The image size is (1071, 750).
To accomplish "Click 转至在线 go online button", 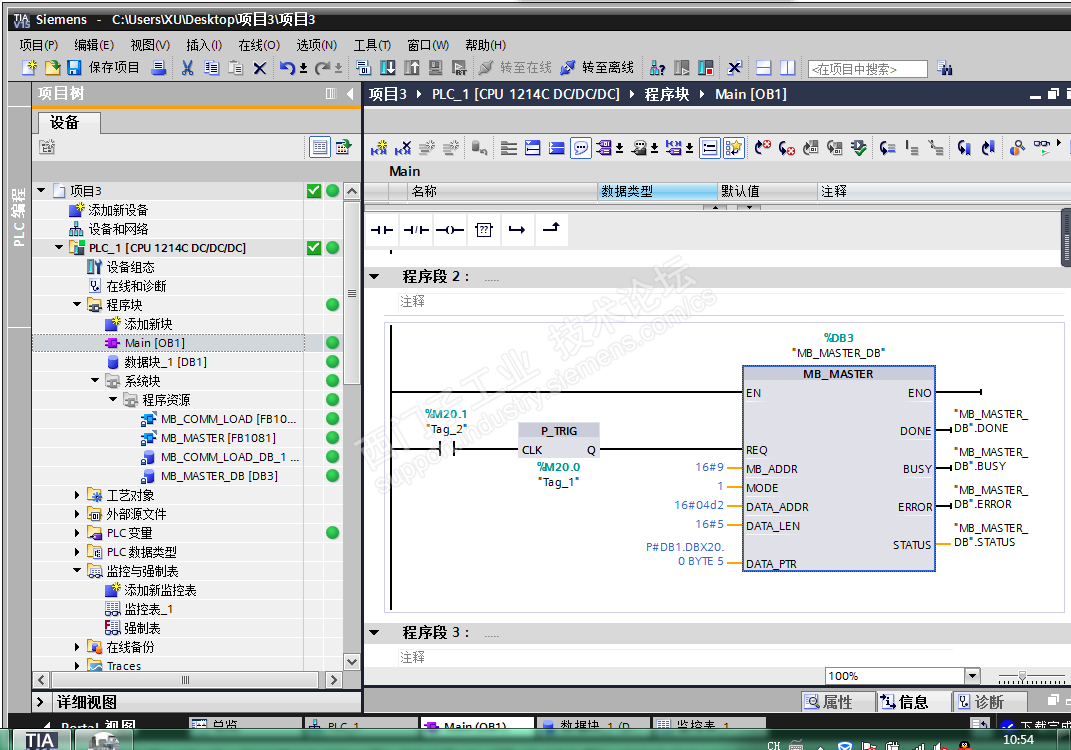I will tap(515, 68).
